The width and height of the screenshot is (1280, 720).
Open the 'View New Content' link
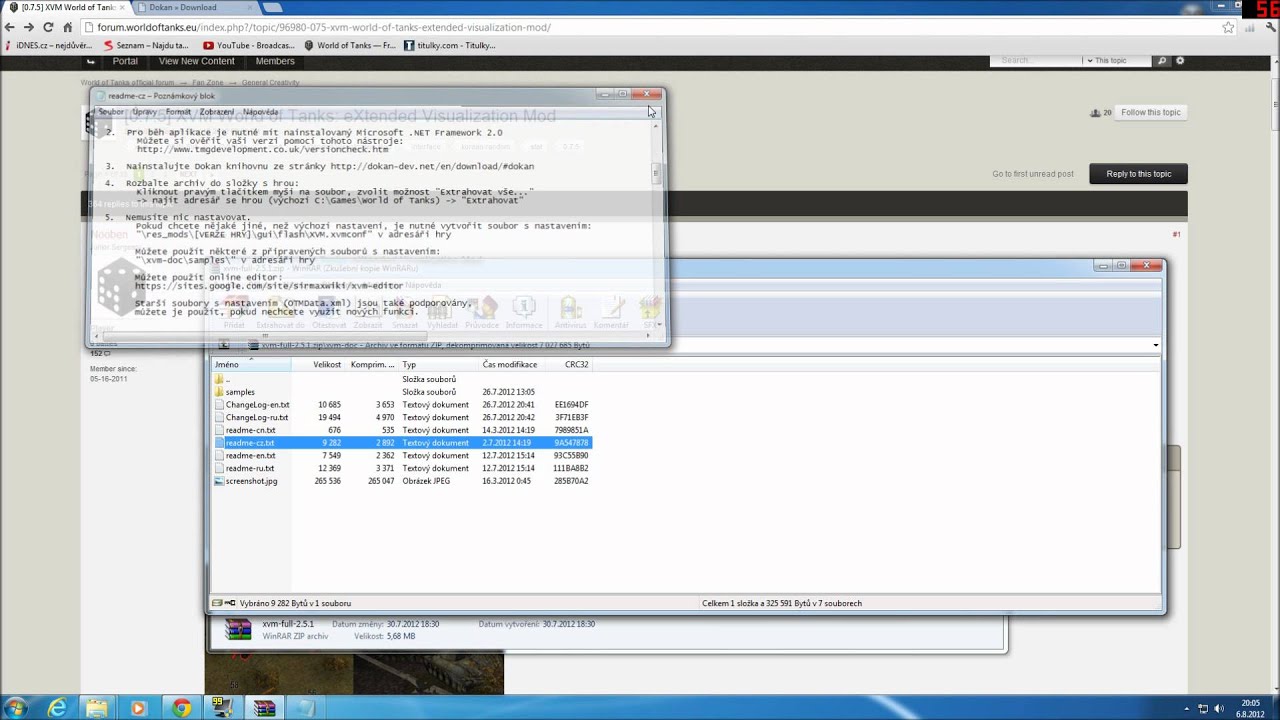[196, 61]
